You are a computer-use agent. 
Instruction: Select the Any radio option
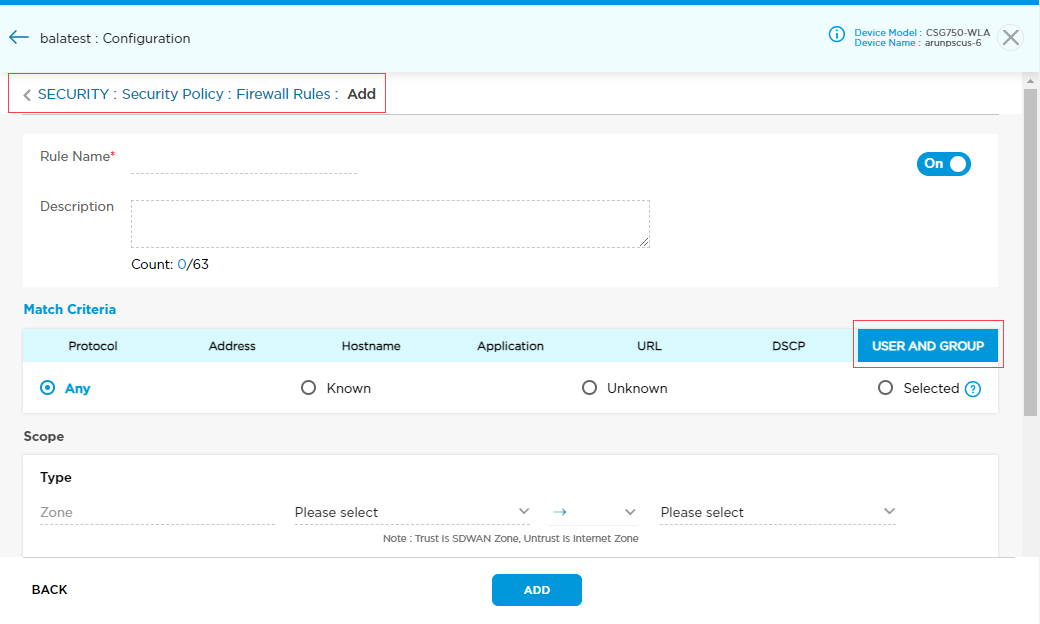47,388
